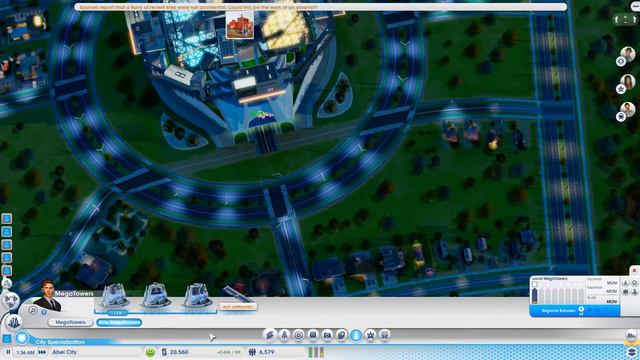Close the Local MegaTowers info panel
Screen dimensions: 640x360
tap(634, 270)
